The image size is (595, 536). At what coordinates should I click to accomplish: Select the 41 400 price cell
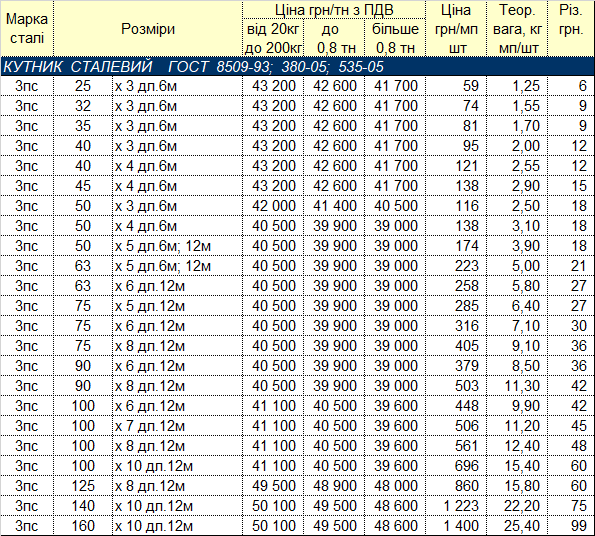click(x=334, y=206)
